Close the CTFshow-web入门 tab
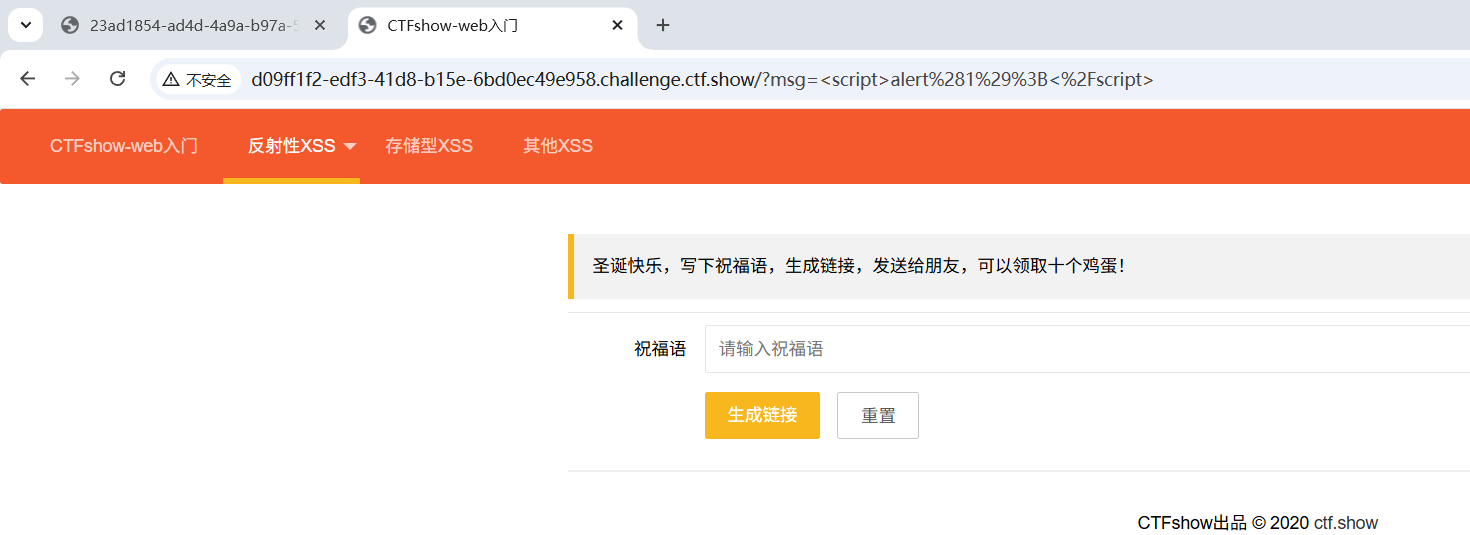This screenshot has width=1470, height=535. coord(619,26)
